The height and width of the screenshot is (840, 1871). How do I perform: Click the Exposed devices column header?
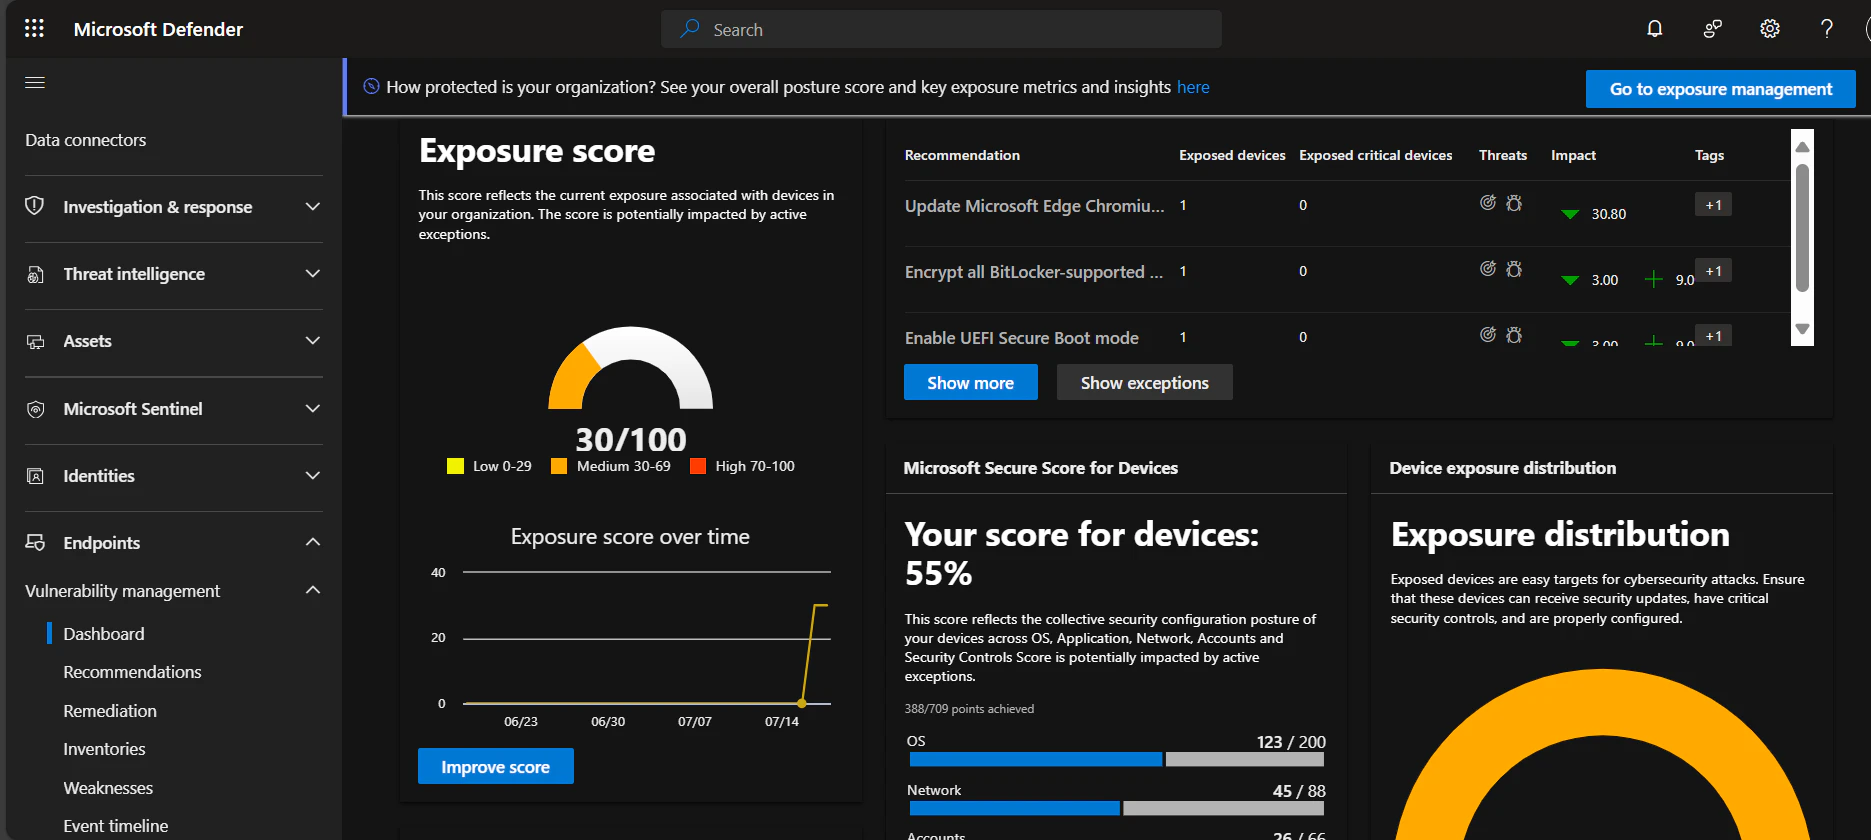(1232, 155)
